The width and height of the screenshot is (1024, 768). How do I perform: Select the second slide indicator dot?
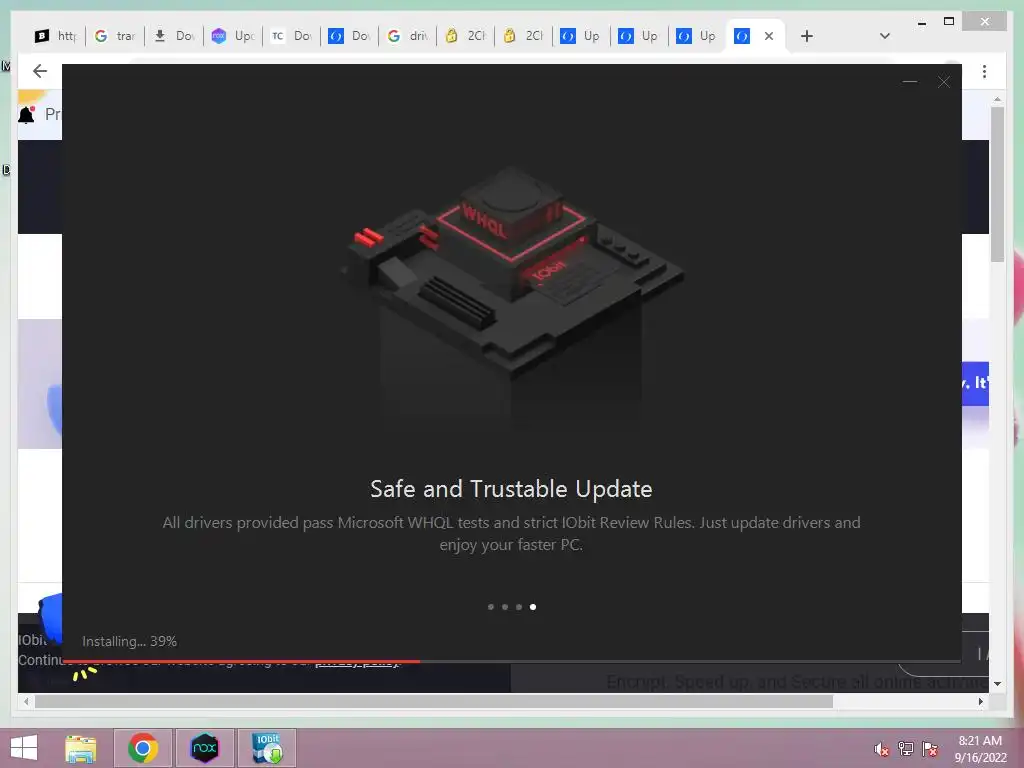[505, 607]
